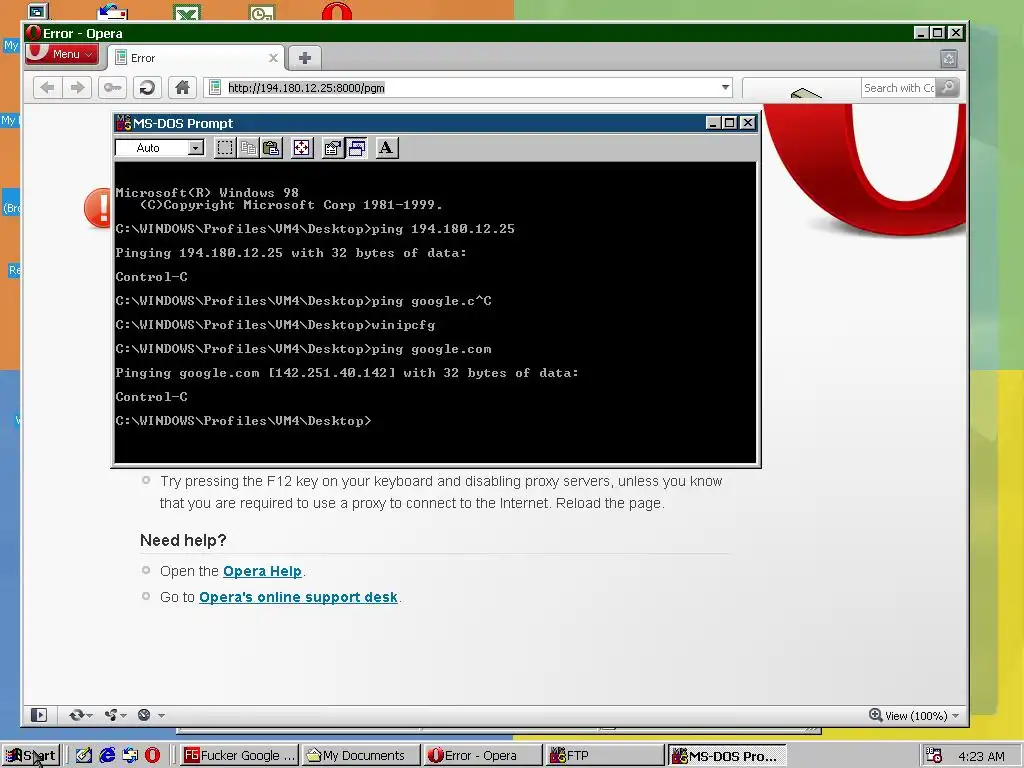Click the Mark tool in the MS-DOS Prompt toolbar

(x=225, y=148)
